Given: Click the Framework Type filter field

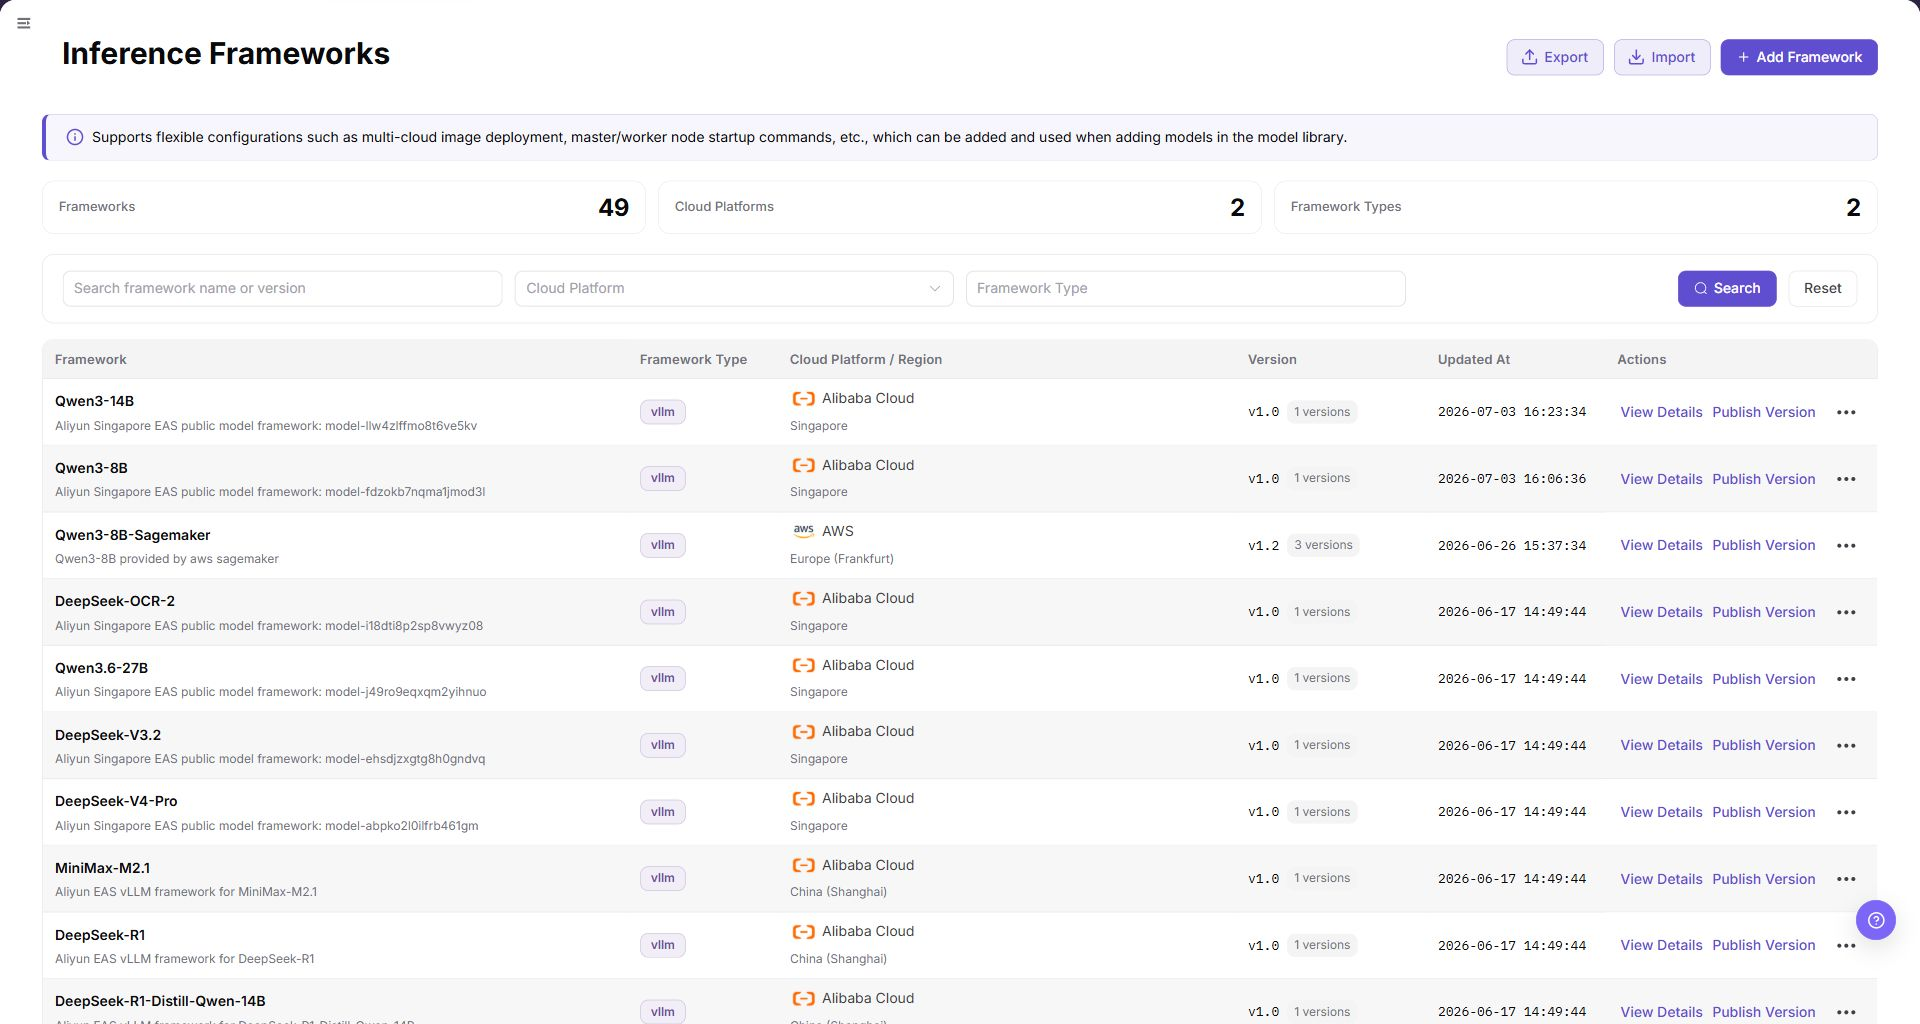Looking at the screenshot, I should (x=1185, y=288).
